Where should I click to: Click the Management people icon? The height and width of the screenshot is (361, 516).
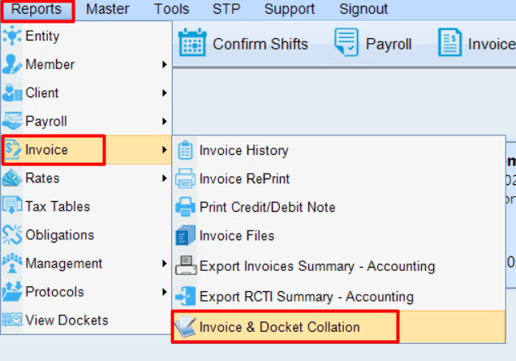pos(12,263)
